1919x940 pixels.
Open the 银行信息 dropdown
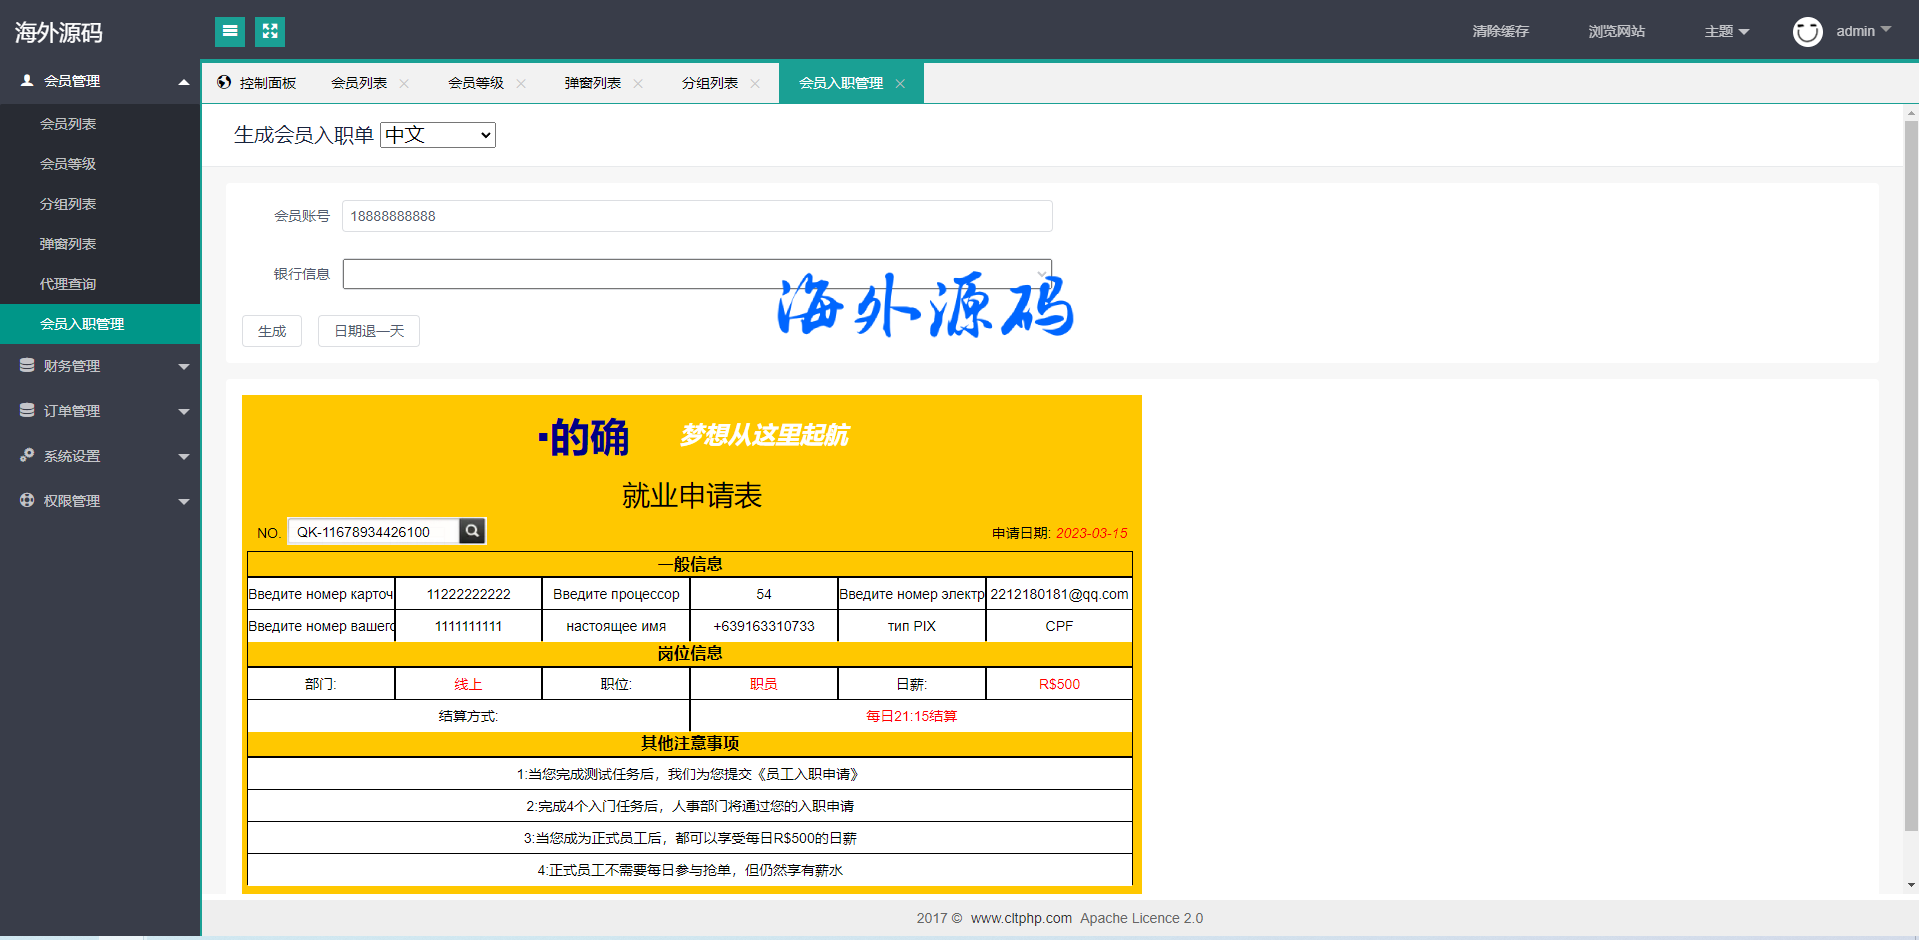pyautogui.click(x=696, y=274)
